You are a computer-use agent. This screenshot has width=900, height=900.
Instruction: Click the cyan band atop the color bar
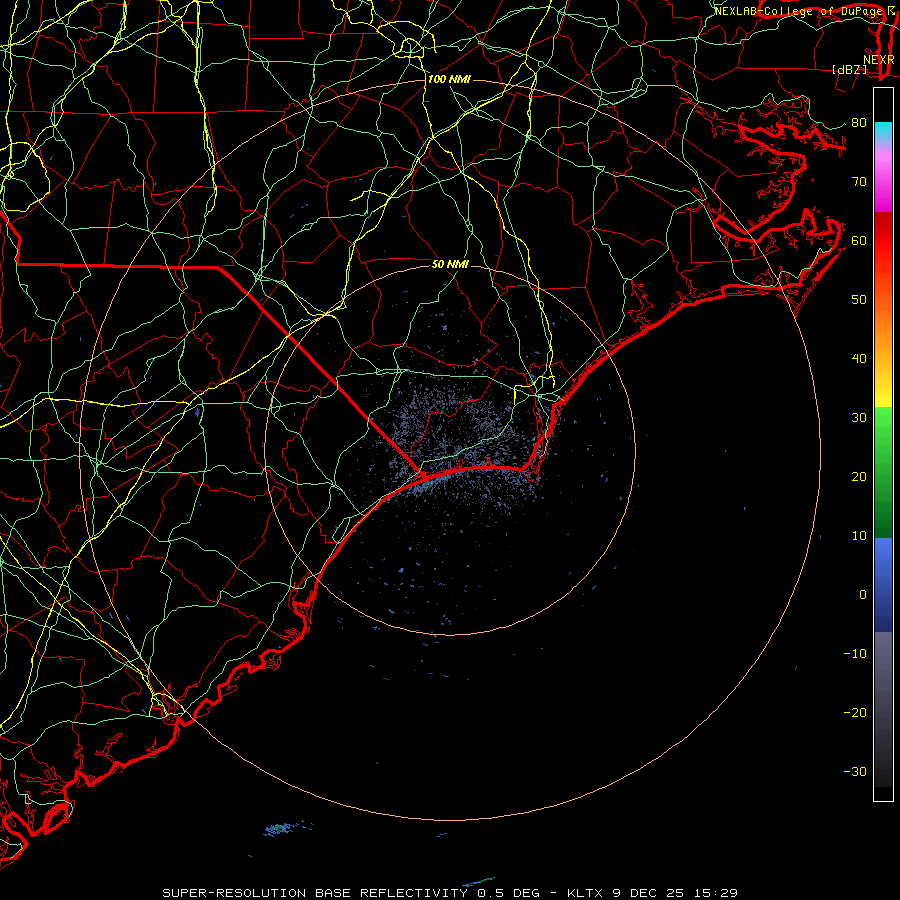(883, 132)
